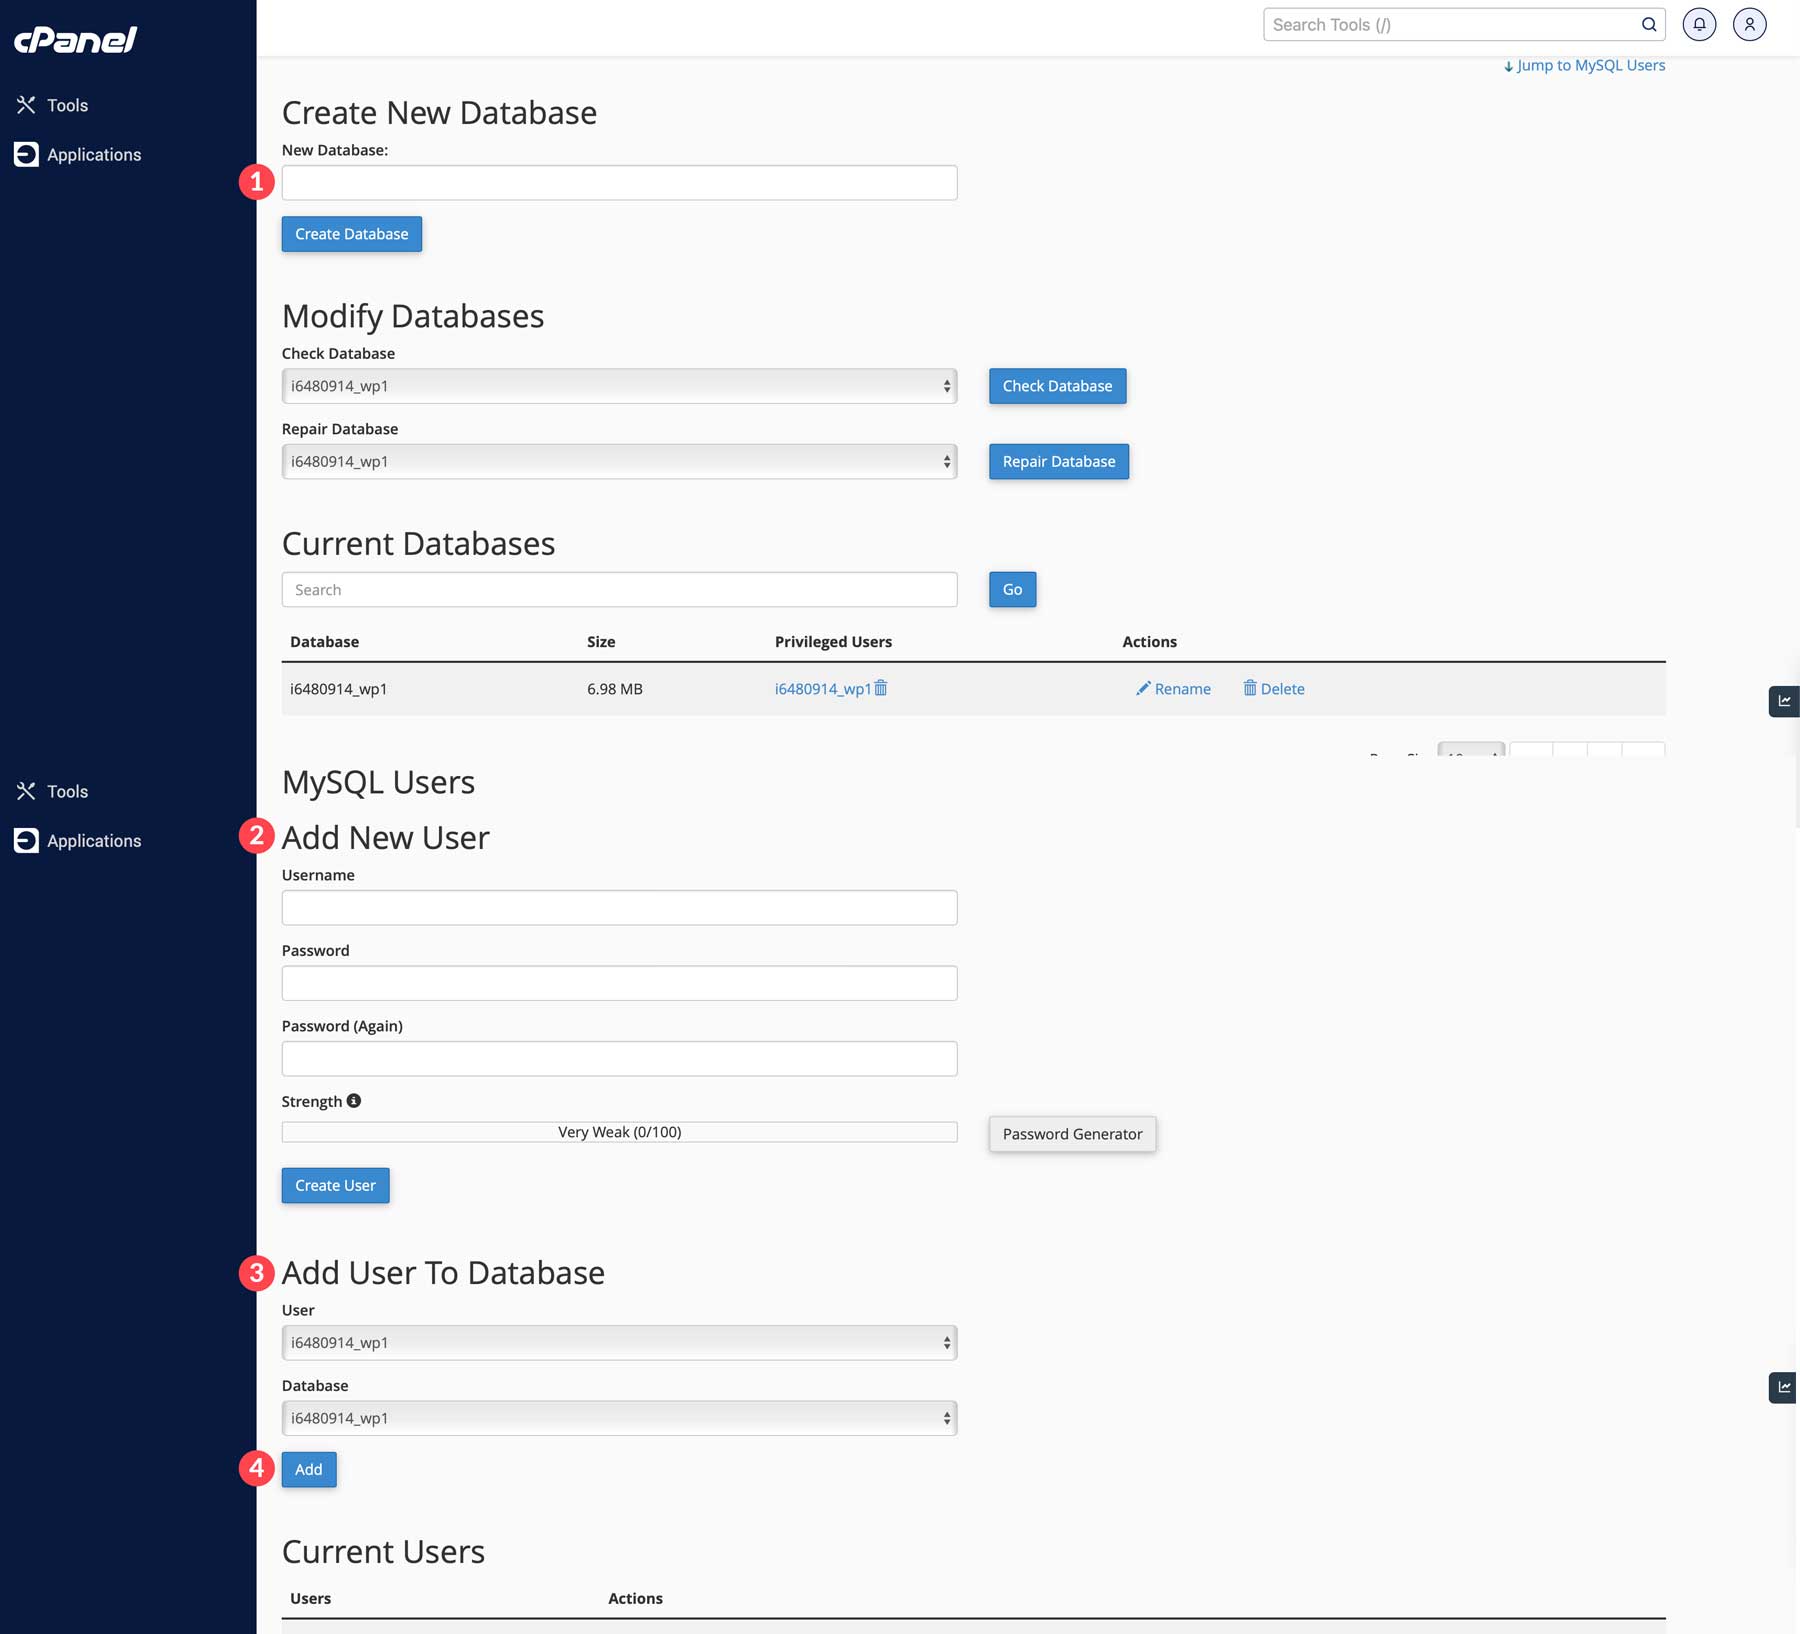Open the Check Database dropdown
Screen dimensions: 1800x1634
pyautogui.click(x=619, y=385)
